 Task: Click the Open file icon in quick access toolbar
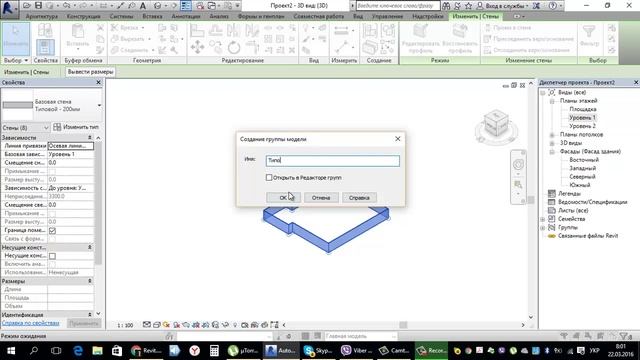tap(27, 6)
